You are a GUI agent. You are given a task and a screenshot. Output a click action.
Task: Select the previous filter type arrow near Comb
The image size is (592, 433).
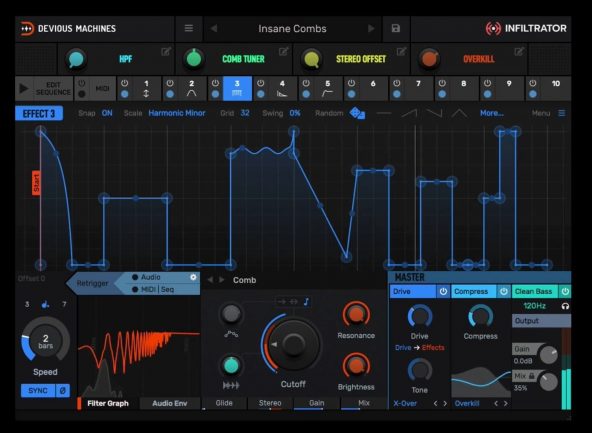click(x=211, y=280)
